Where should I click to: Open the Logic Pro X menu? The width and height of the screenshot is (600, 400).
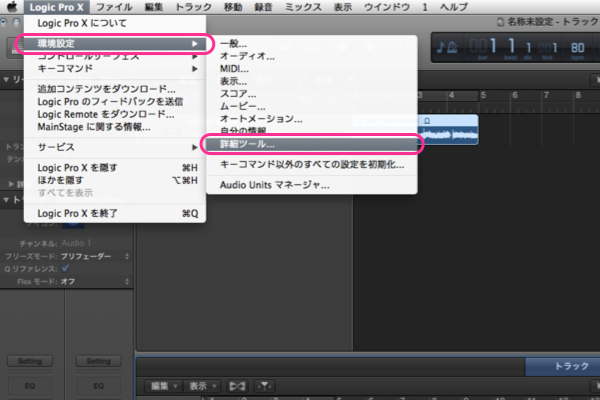tap(57, 7)
